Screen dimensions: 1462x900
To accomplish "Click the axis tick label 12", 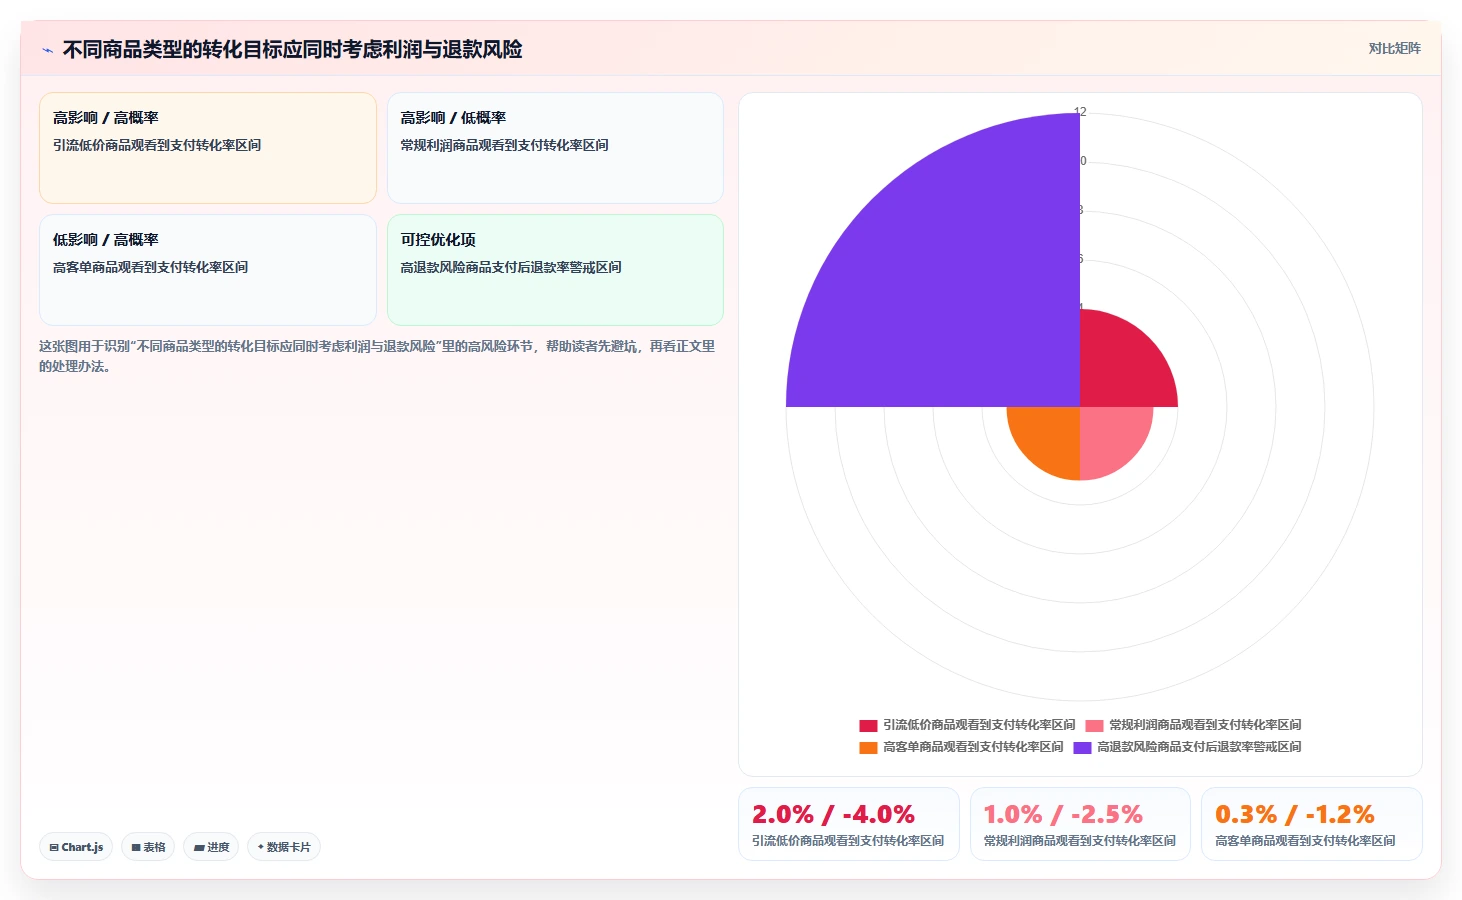I will [1080, 112].
